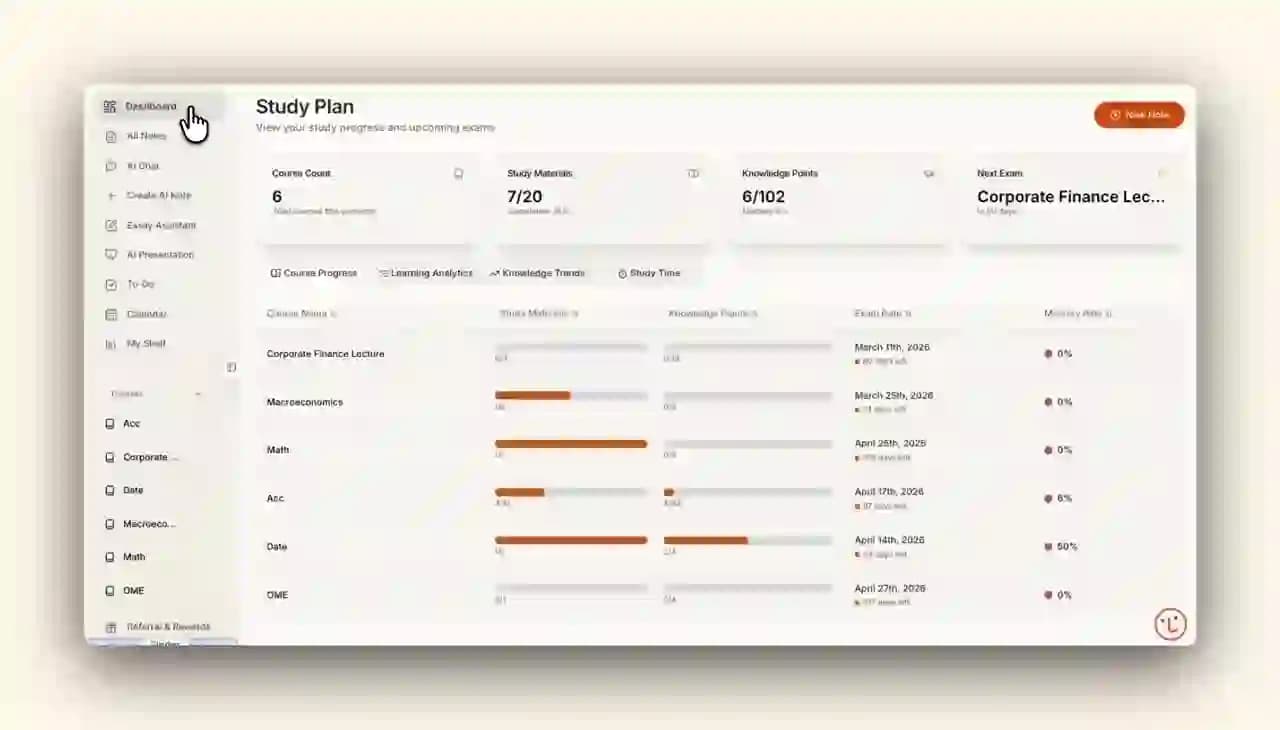
Task: Select the Macroeco... course in the sidebar
Action: click(148, 524)
